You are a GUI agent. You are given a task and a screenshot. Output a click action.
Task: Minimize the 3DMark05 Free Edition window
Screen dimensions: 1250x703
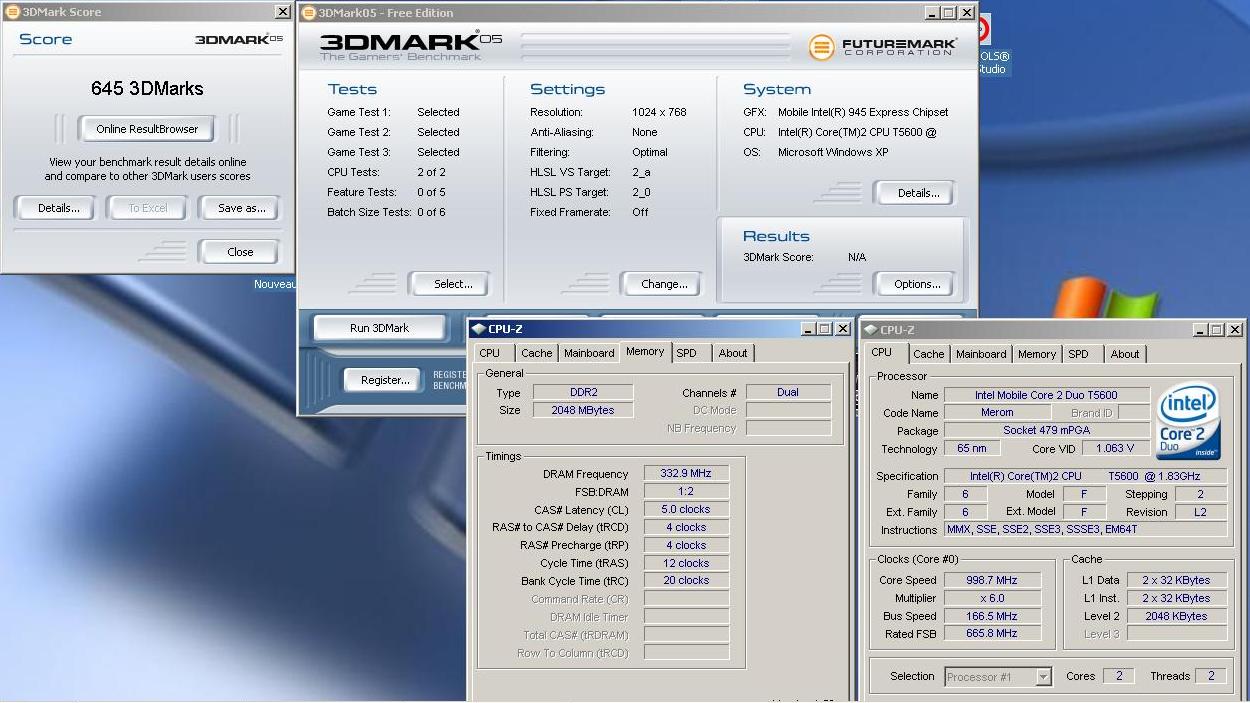(931, 13)
